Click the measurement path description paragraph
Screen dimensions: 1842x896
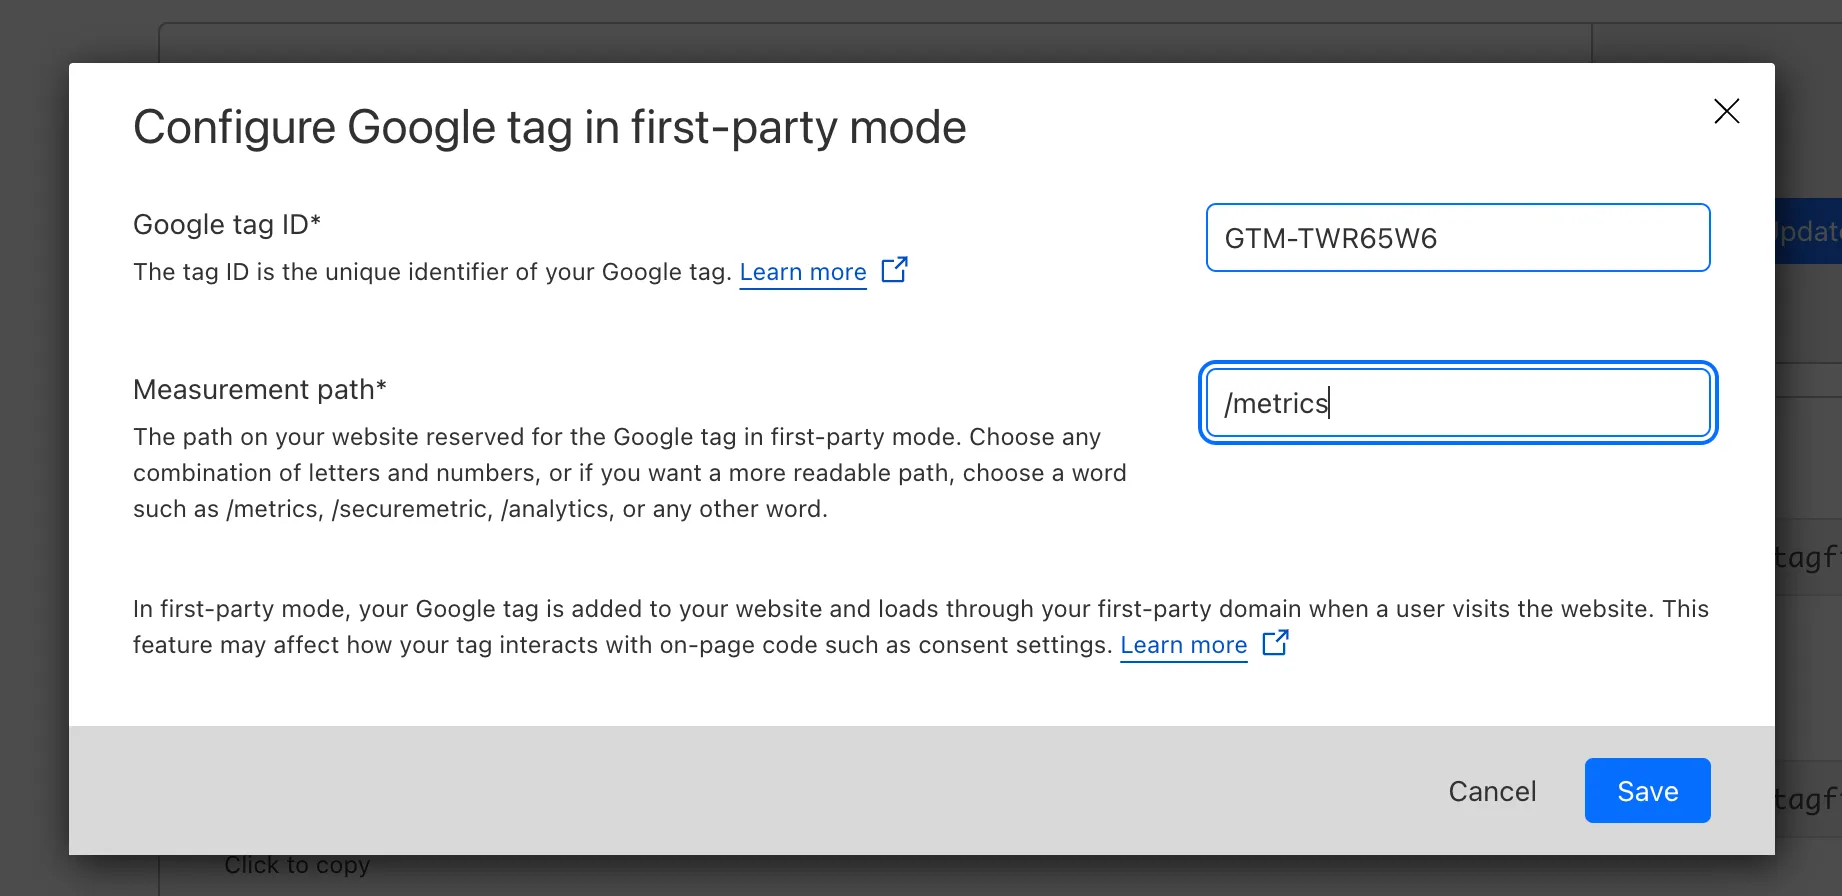(x=629, y=473)
